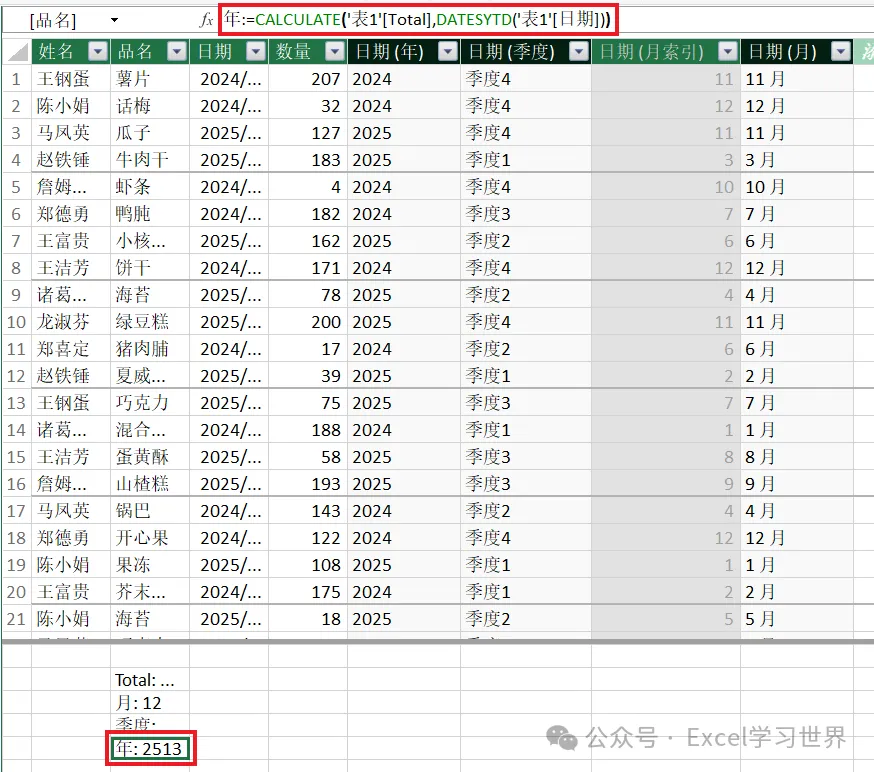Open the 日期 (月) column filter dropdown
The width and height of the screenshot is (874, 772).
(841, 52)
